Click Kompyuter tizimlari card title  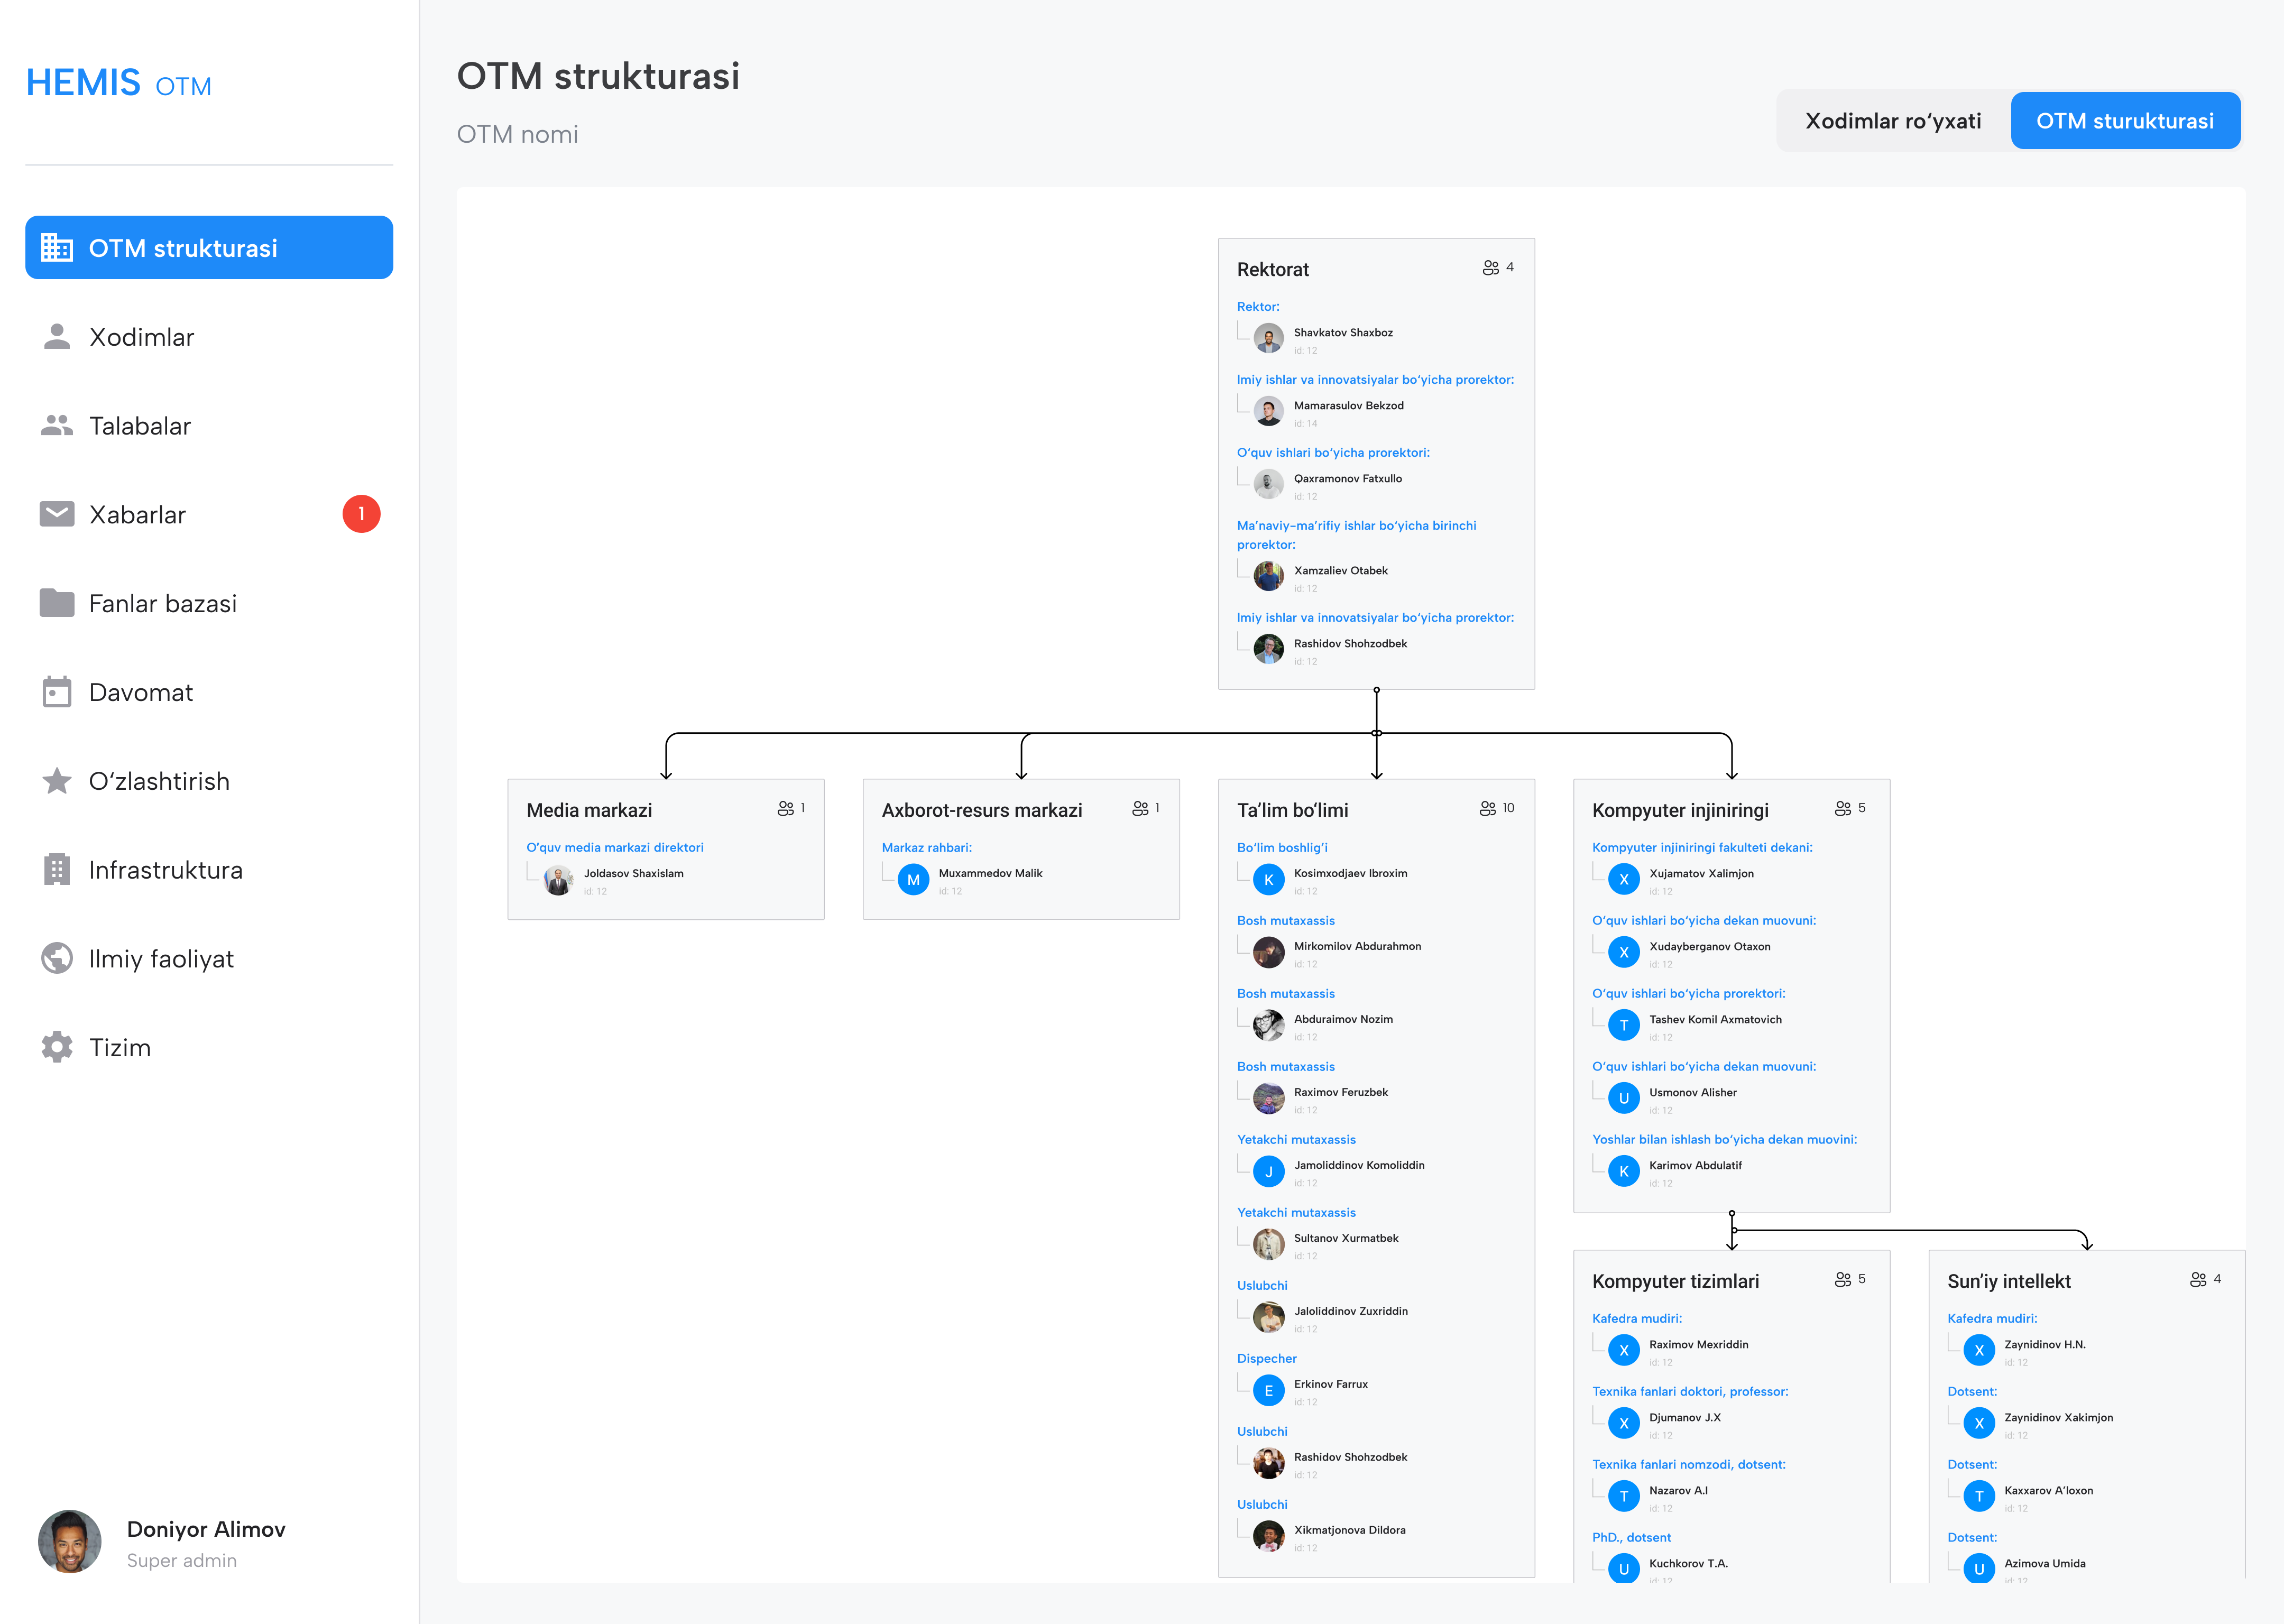1675,1281
